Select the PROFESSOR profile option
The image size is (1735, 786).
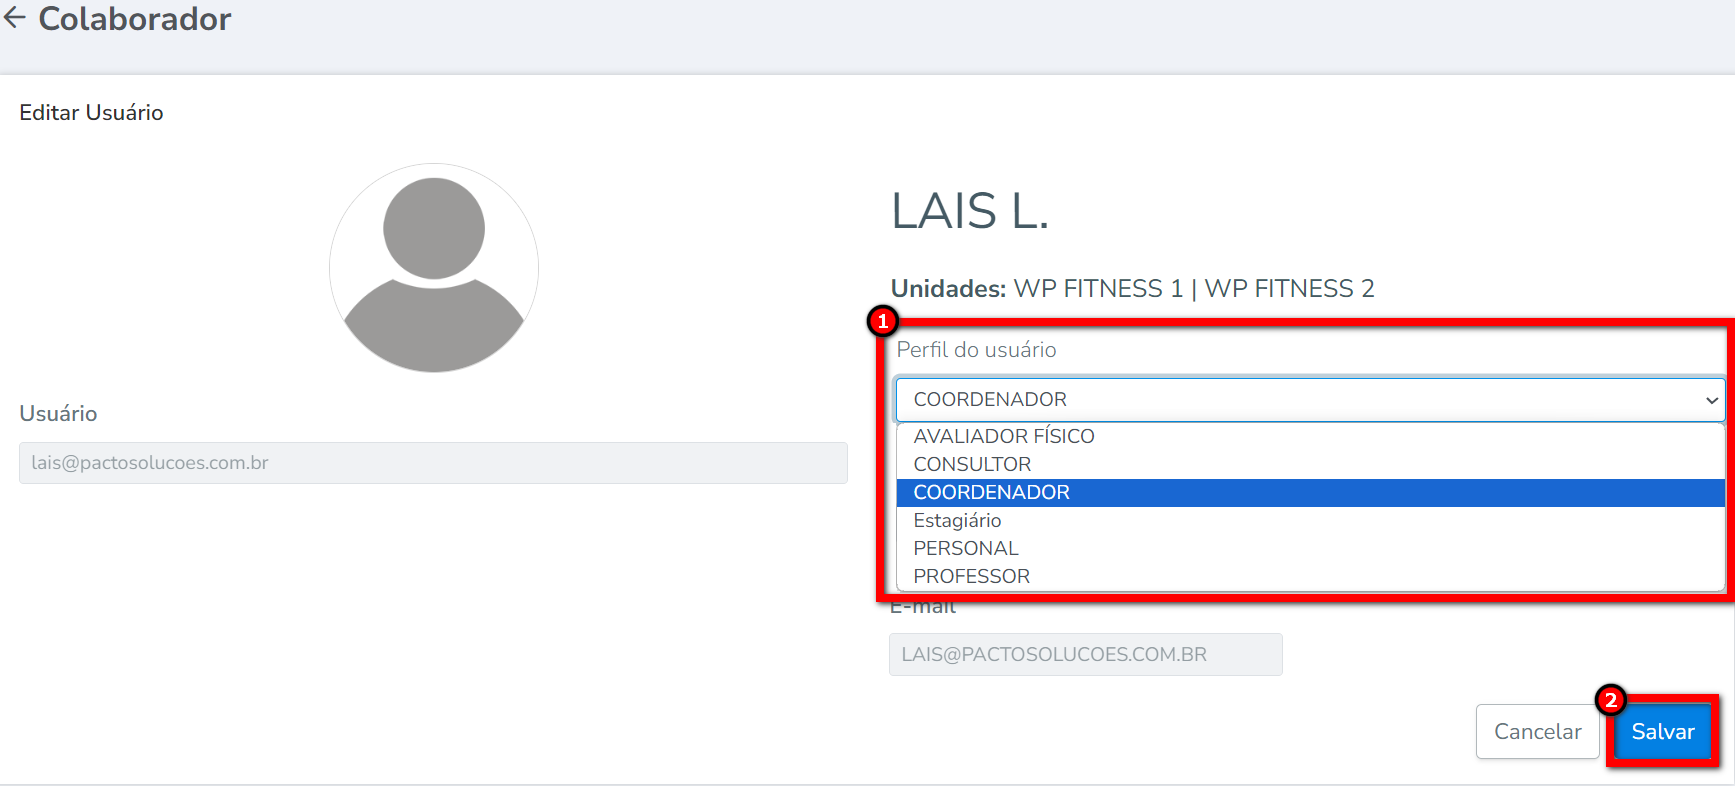pos(971,576)
